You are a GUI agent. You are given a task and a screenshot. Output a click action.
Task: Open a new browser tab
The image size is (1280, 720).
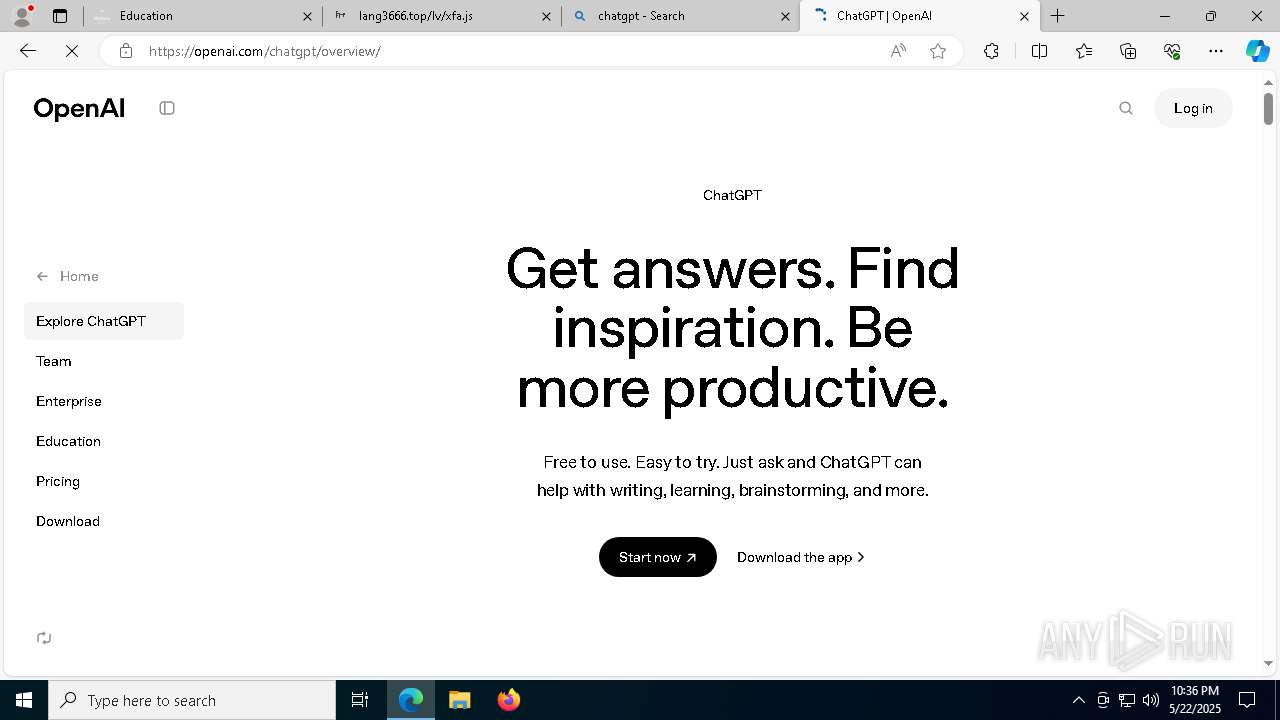(x=1057, y=16)
